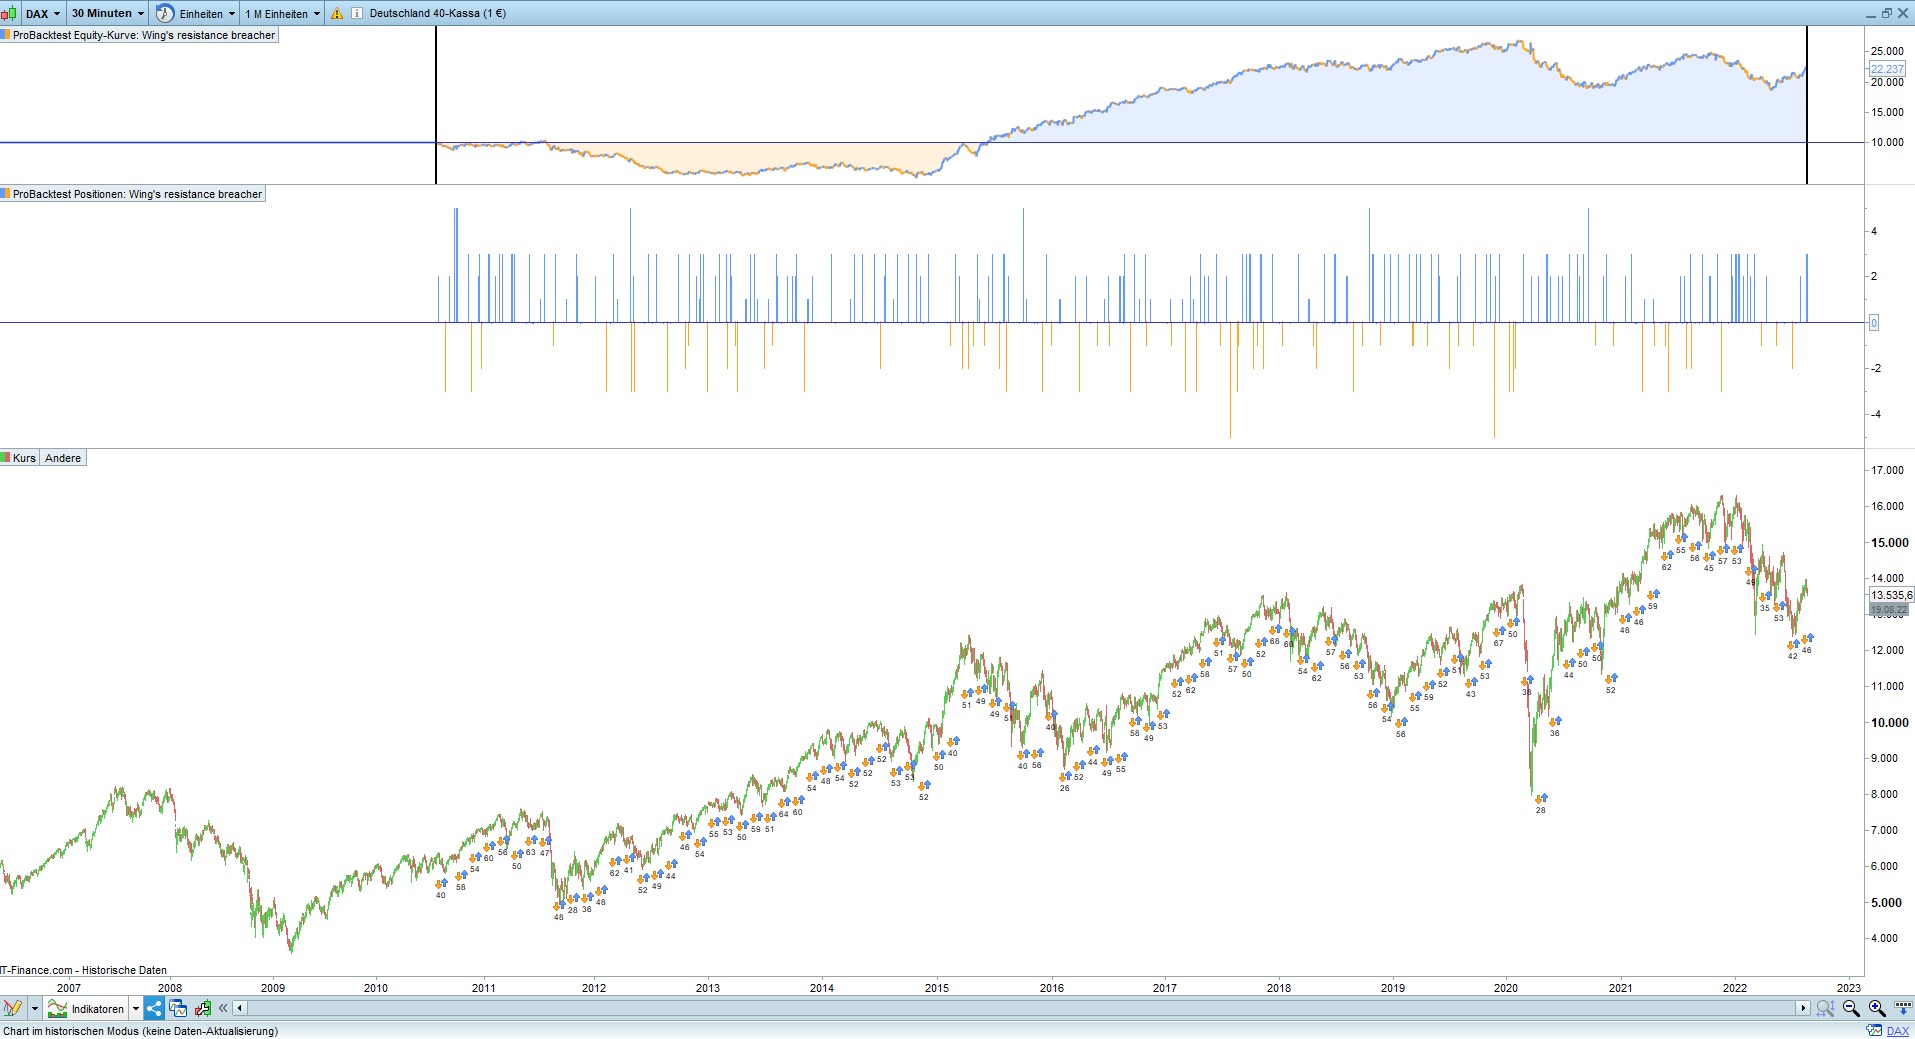Click the chart windows icon in bottom toolbar

tap(178, 1008)
